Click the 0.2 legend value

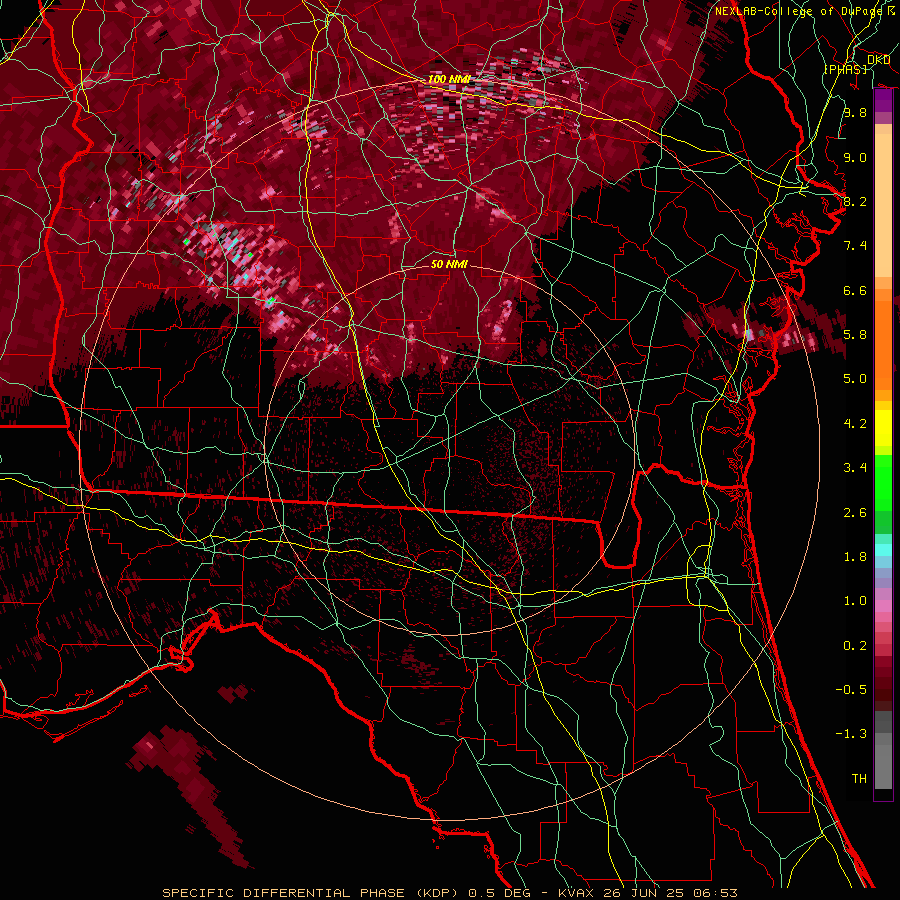click(x=855, y=646)
